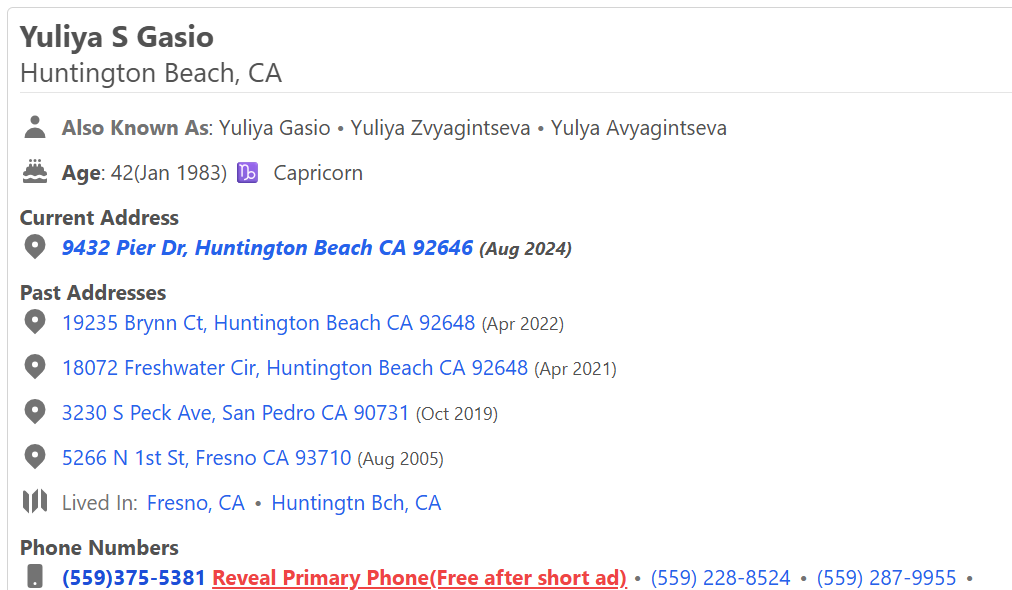This screenshot has width=1012, height=590.
Task: Click the map pin beside 9432 Pier Dr
Action: 35,247
